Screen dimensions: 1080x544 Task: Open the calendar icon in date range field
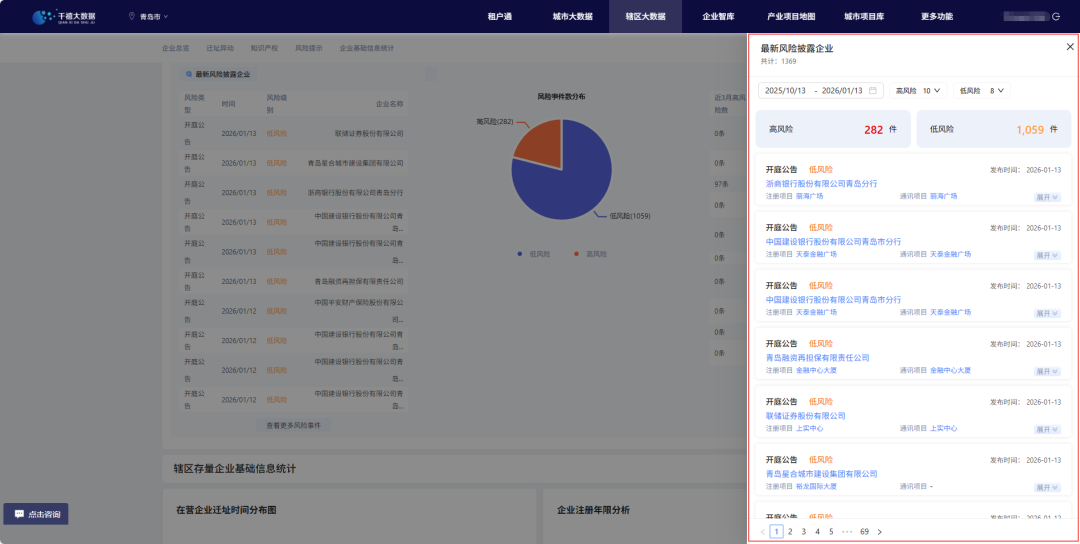pos(873,90)
